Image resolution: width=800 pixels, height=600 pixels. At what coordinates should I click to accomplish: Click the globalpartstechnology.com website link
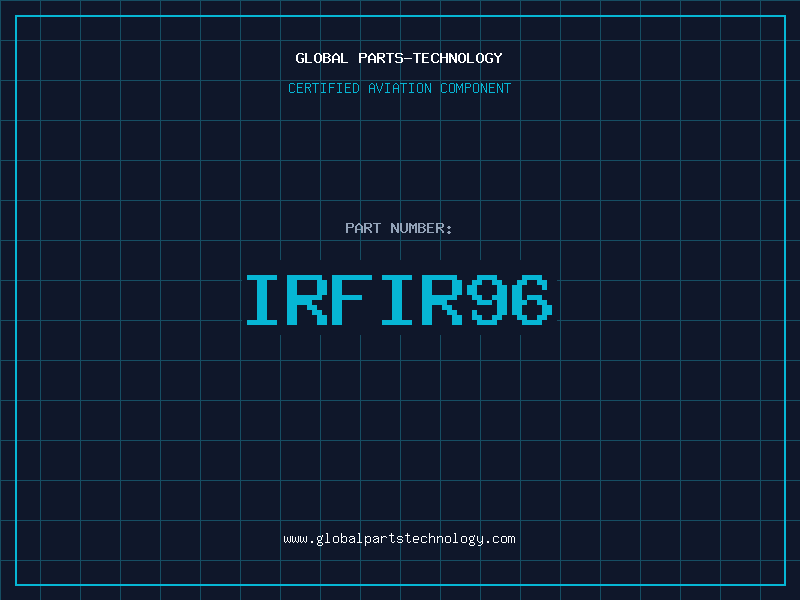tap(399, 539)
